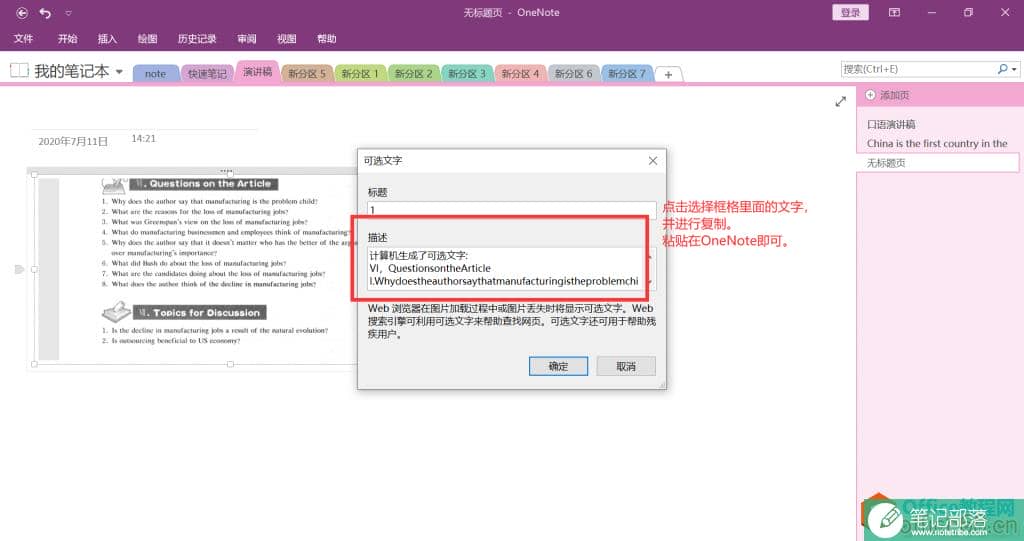
Task: Switch to the 新分区 6 section tab
Action: pyautogui.click(x=573, y=74)
